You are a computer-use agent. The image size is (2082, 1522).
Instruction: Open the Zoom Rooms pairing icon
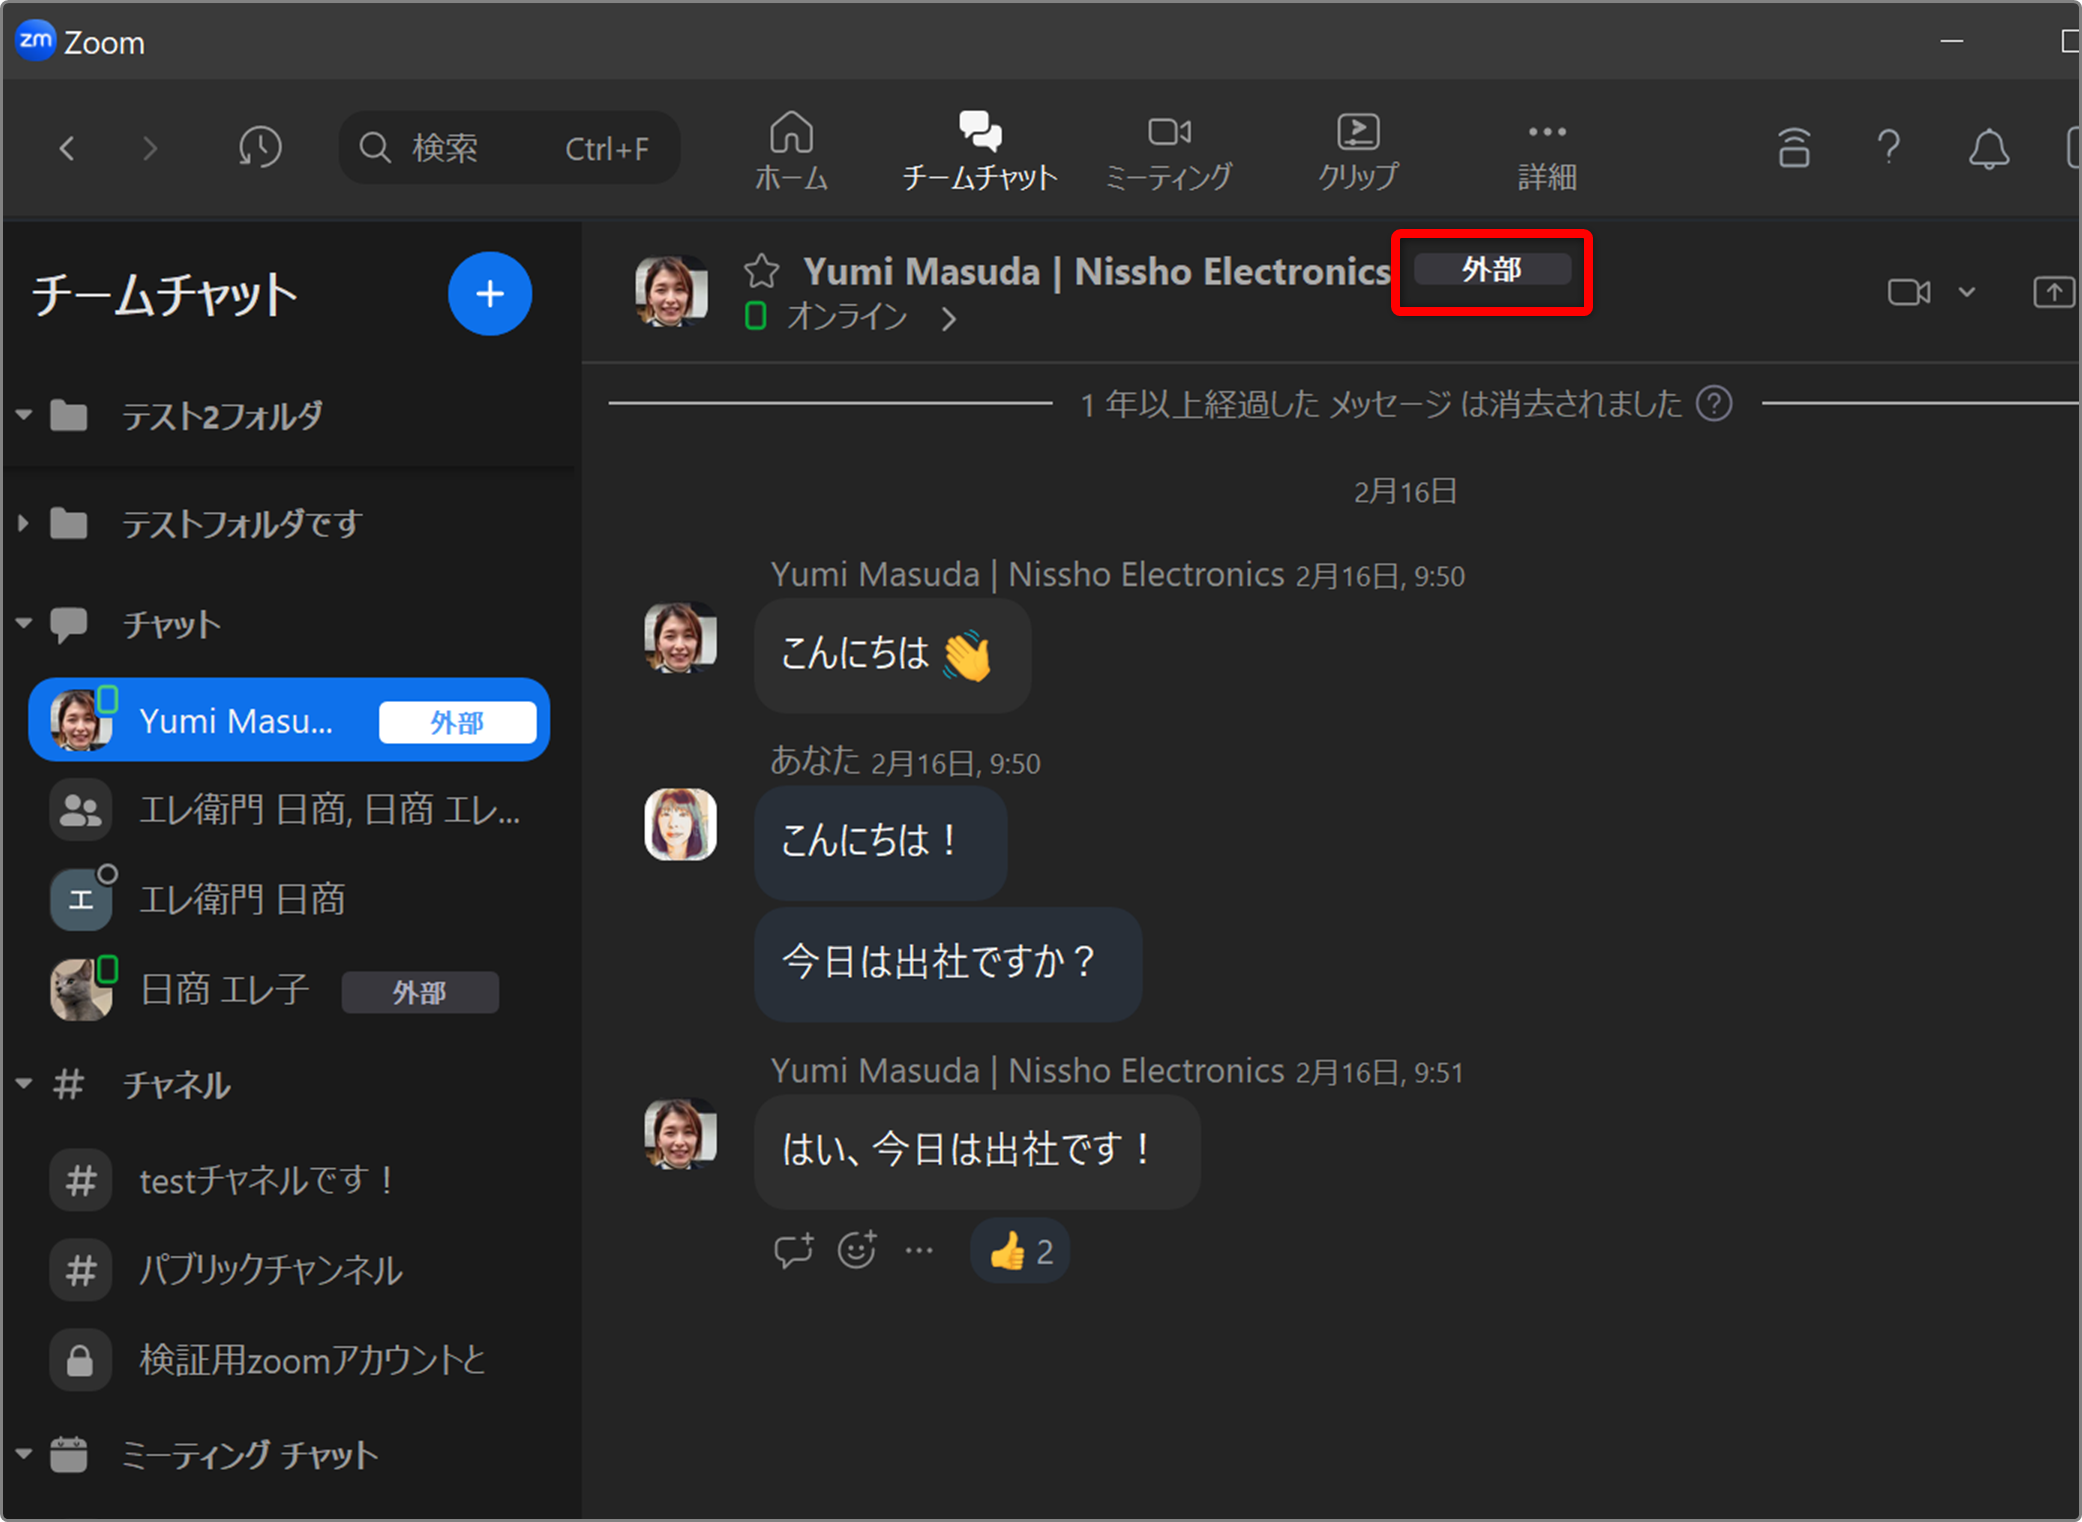click(1794, 148)
